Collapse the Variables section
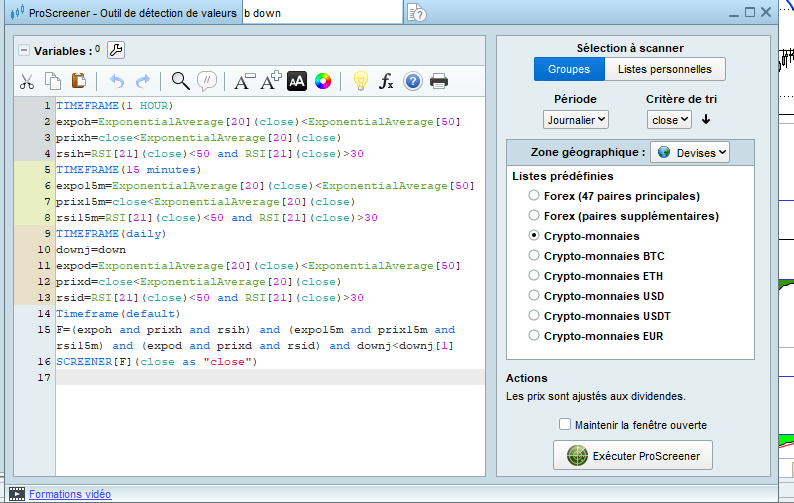 click(x=24, y=50)
